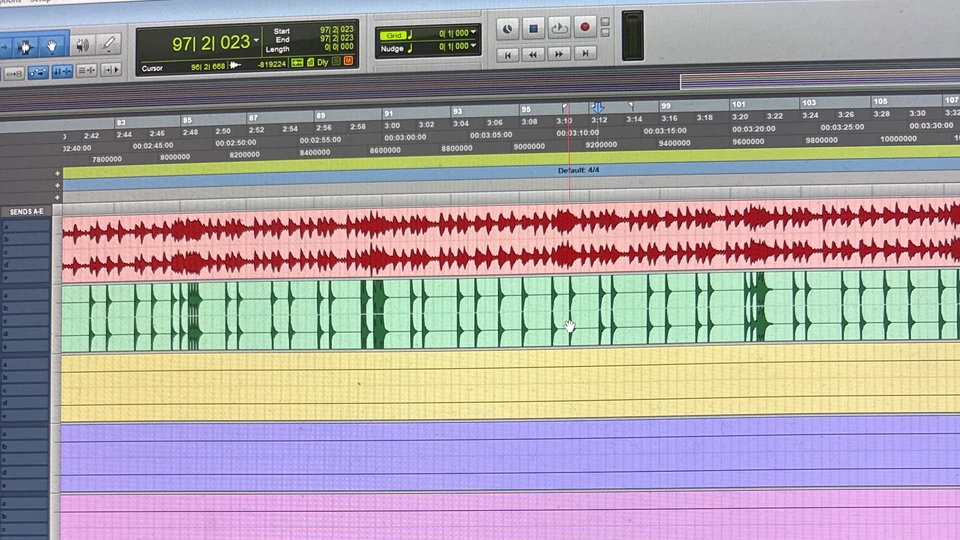
Task: Select the Grabber hand tool
Action: coord(52,46)
